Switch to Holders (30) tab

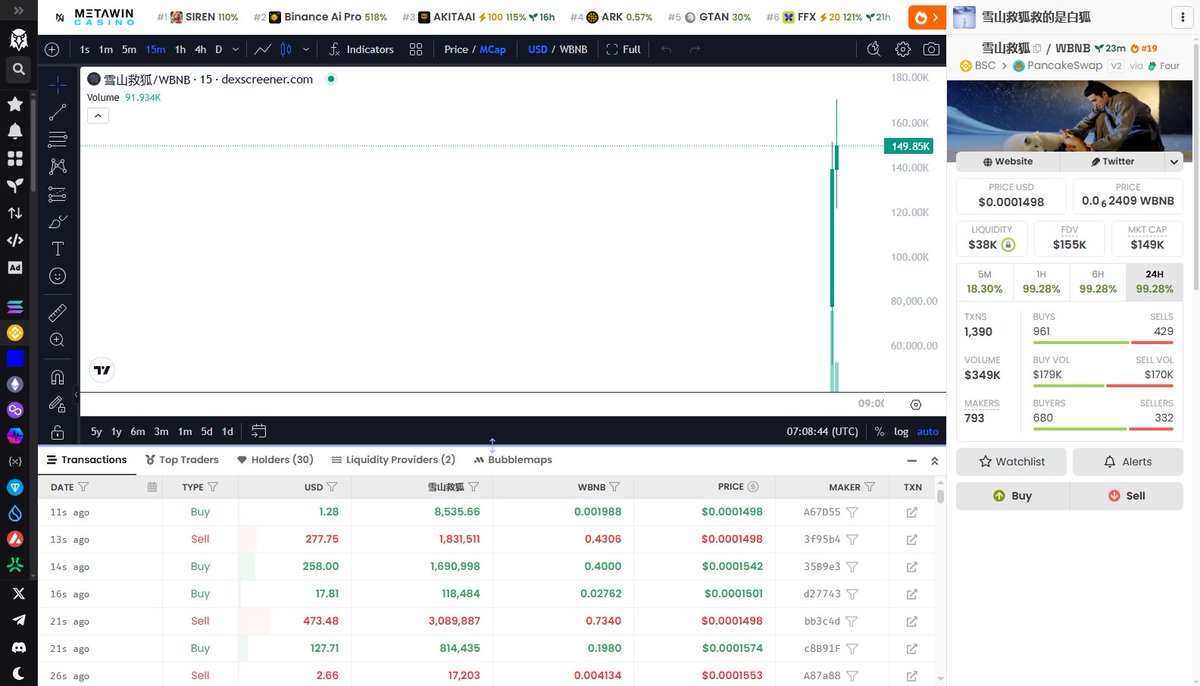(275, 460)
